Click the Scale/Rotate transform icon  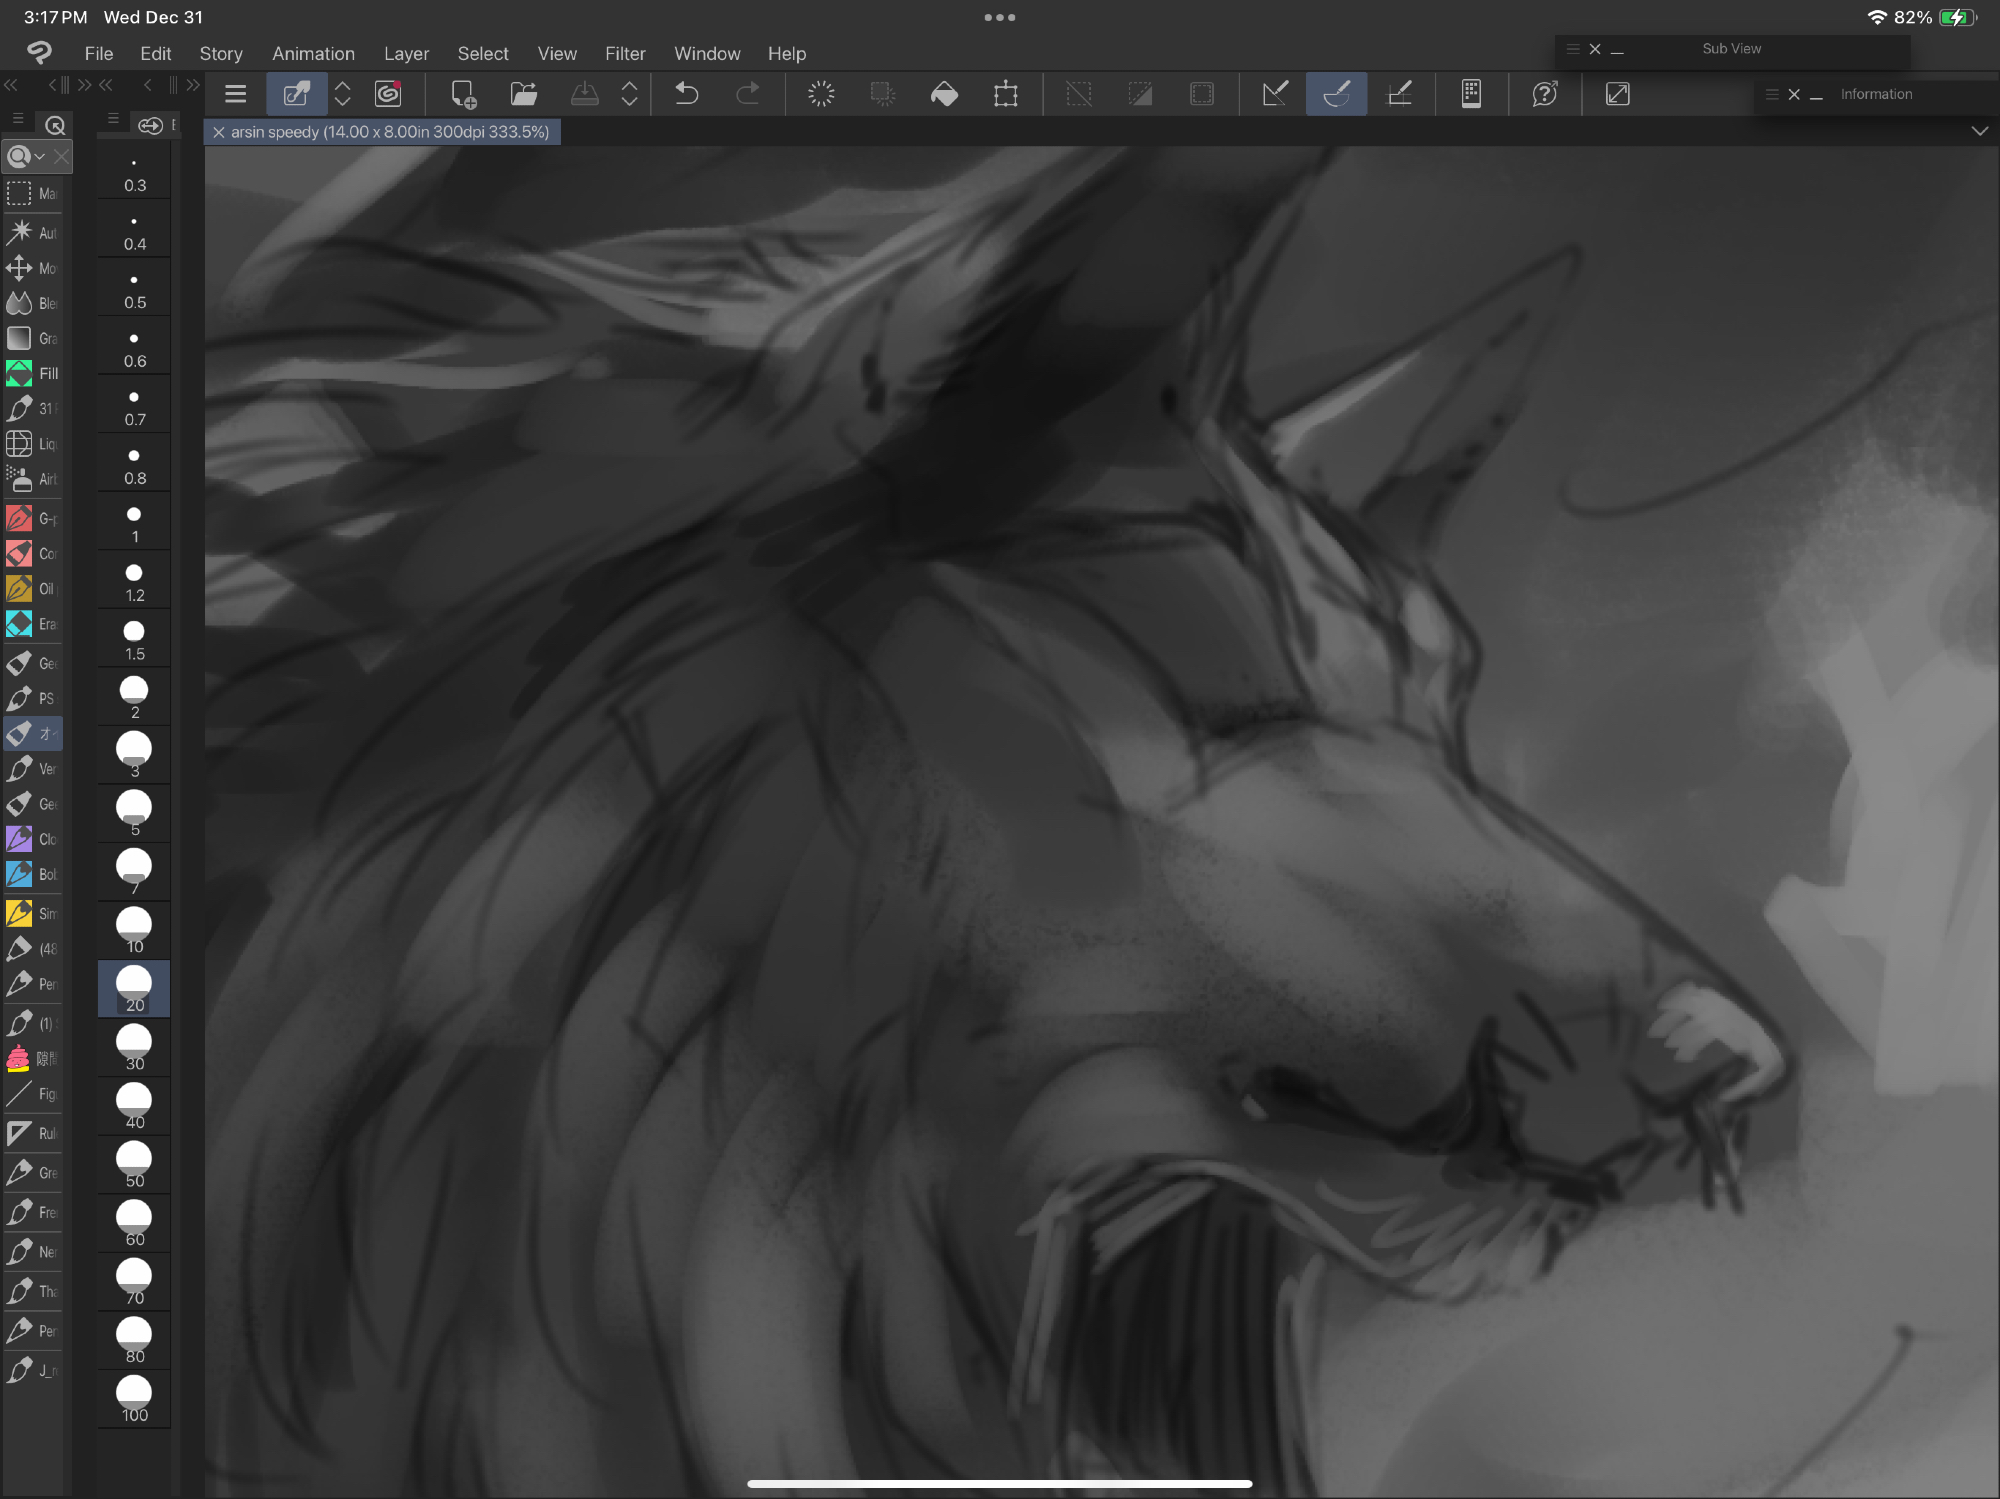click(1006, 94)
